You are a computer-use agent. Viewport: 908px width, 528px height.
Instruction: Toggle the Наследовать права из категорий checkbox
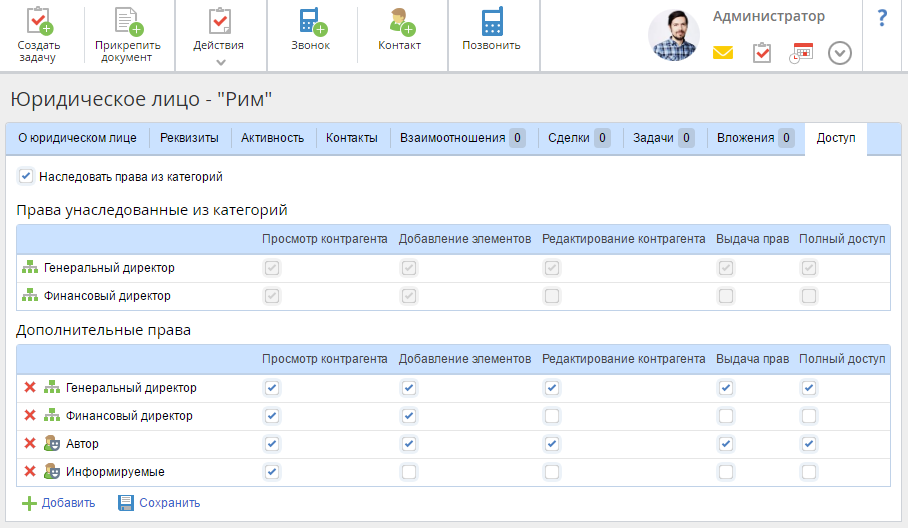coord(26,176)
